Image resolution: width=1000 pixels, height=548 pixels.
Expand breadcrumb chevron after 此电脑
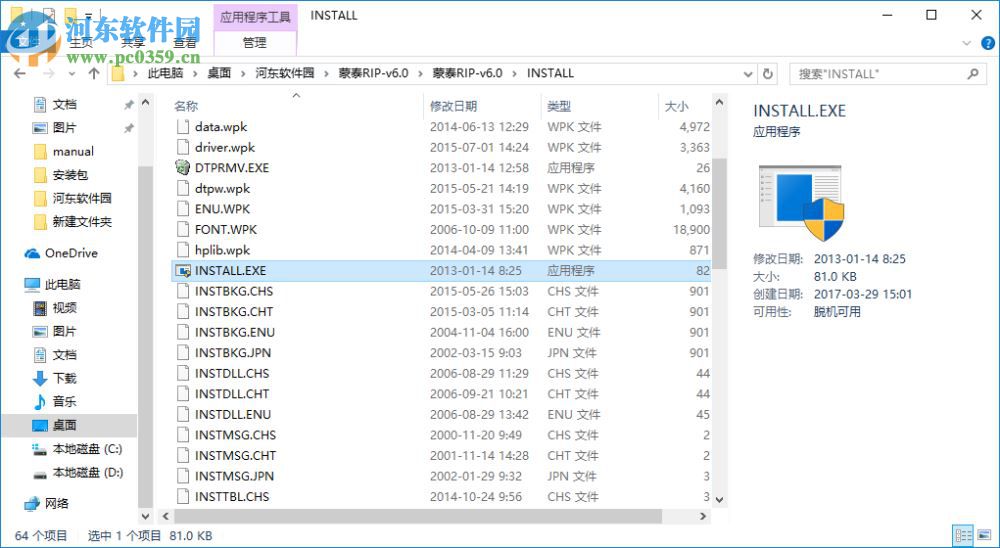(x=195, y=74)
